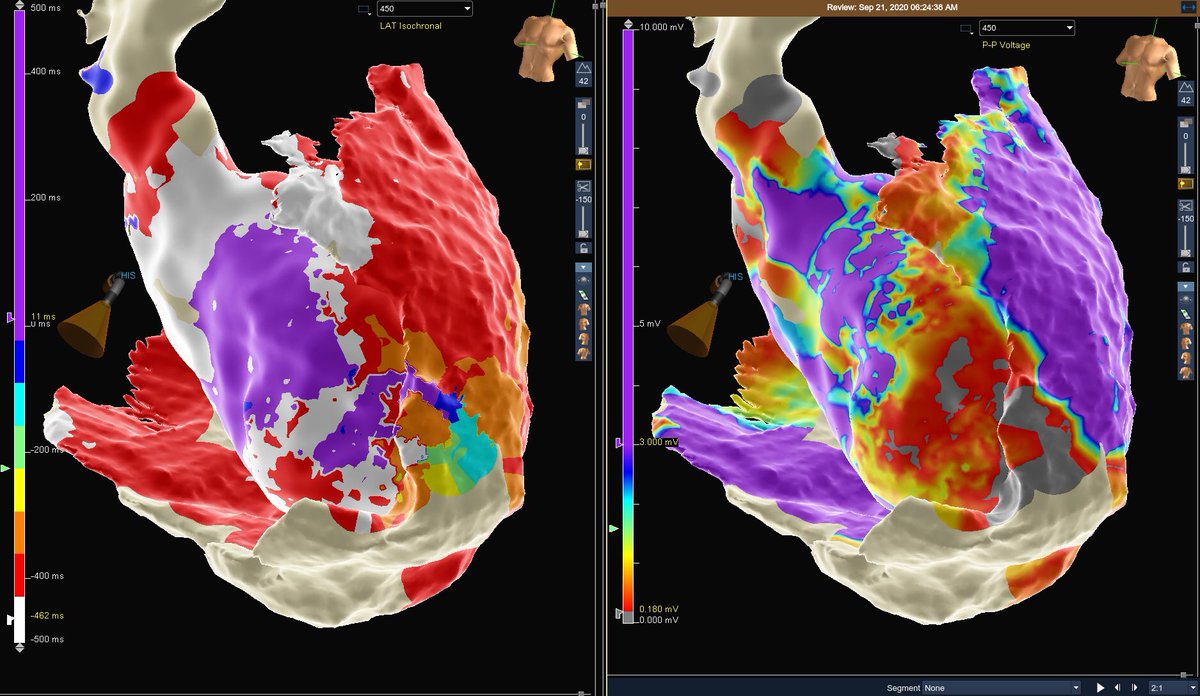Viewport: 1200px width, 696px height.
Task: Select second torso view preset in left toolbar
Action: 583,324
